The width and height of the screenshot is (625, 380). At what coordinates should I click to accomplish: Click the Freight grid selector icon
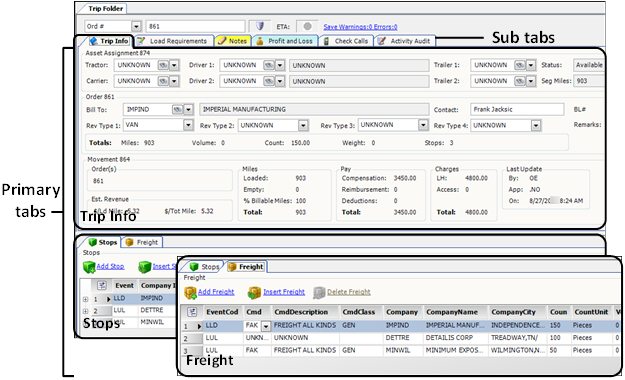tap(192, 312)
